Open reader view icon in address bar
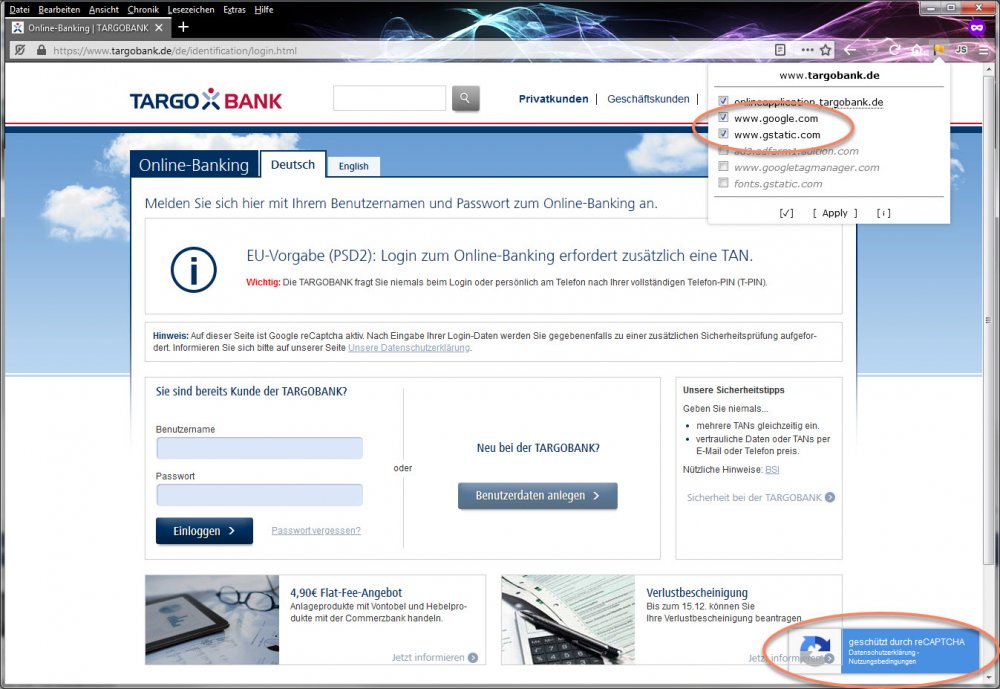The width and height of the screenshot is (1000, 689). point(780,50)
